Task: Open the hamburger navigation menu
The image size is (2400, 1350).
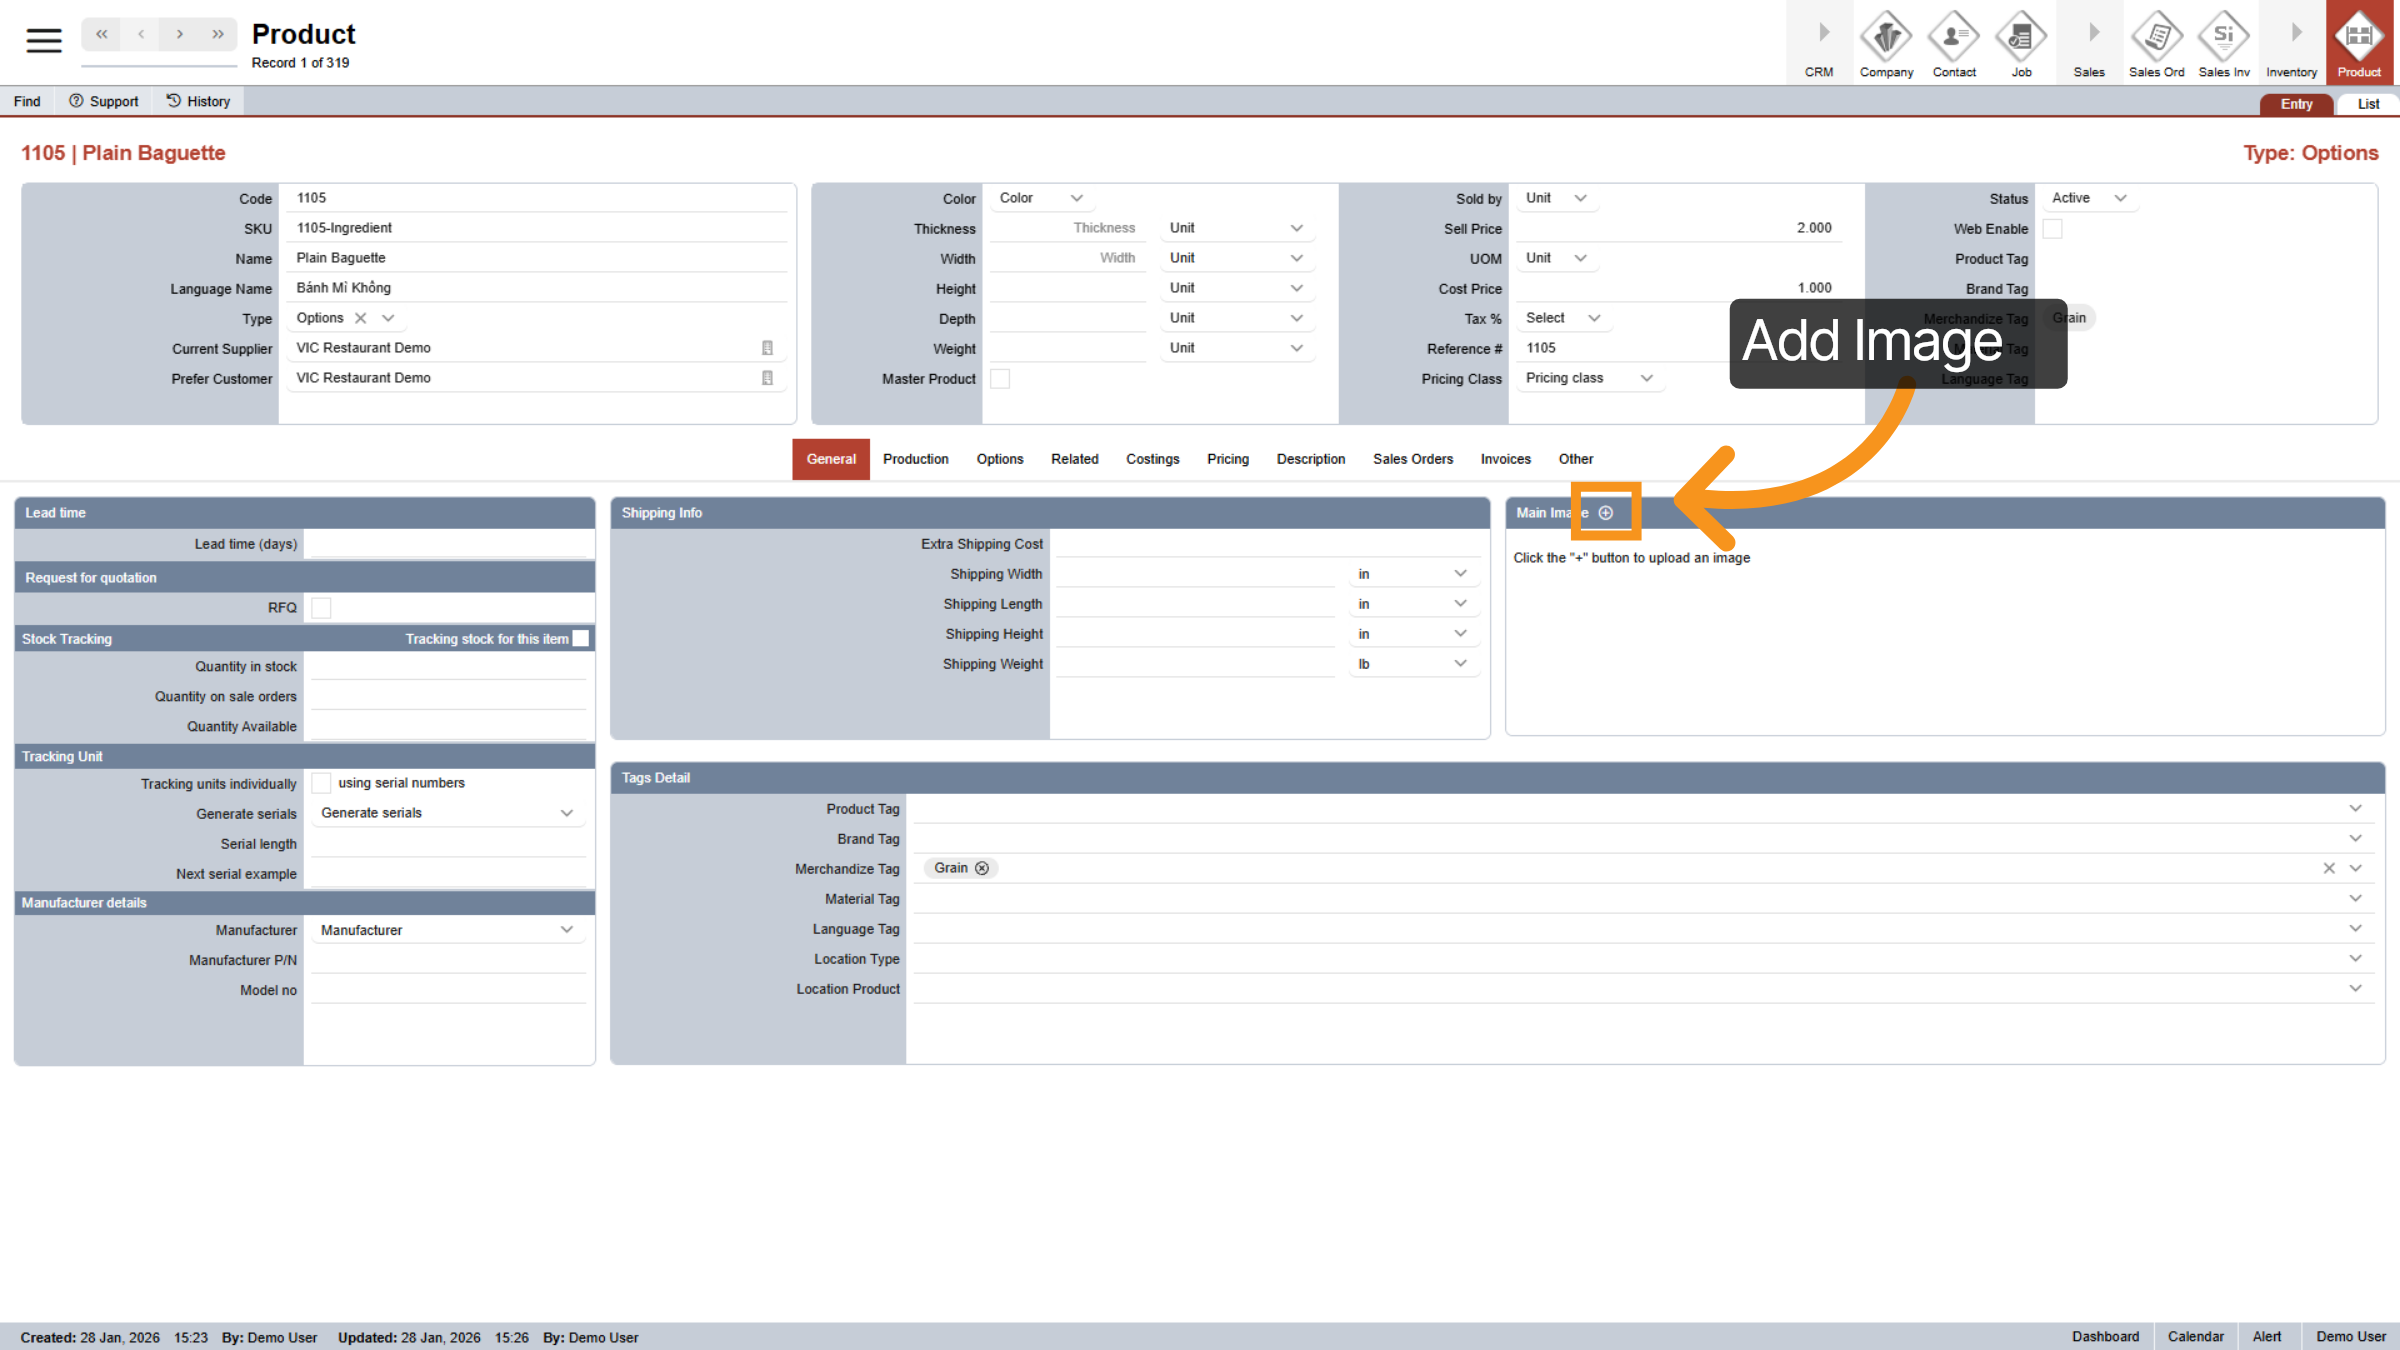Action: click(x=42, y=40)
